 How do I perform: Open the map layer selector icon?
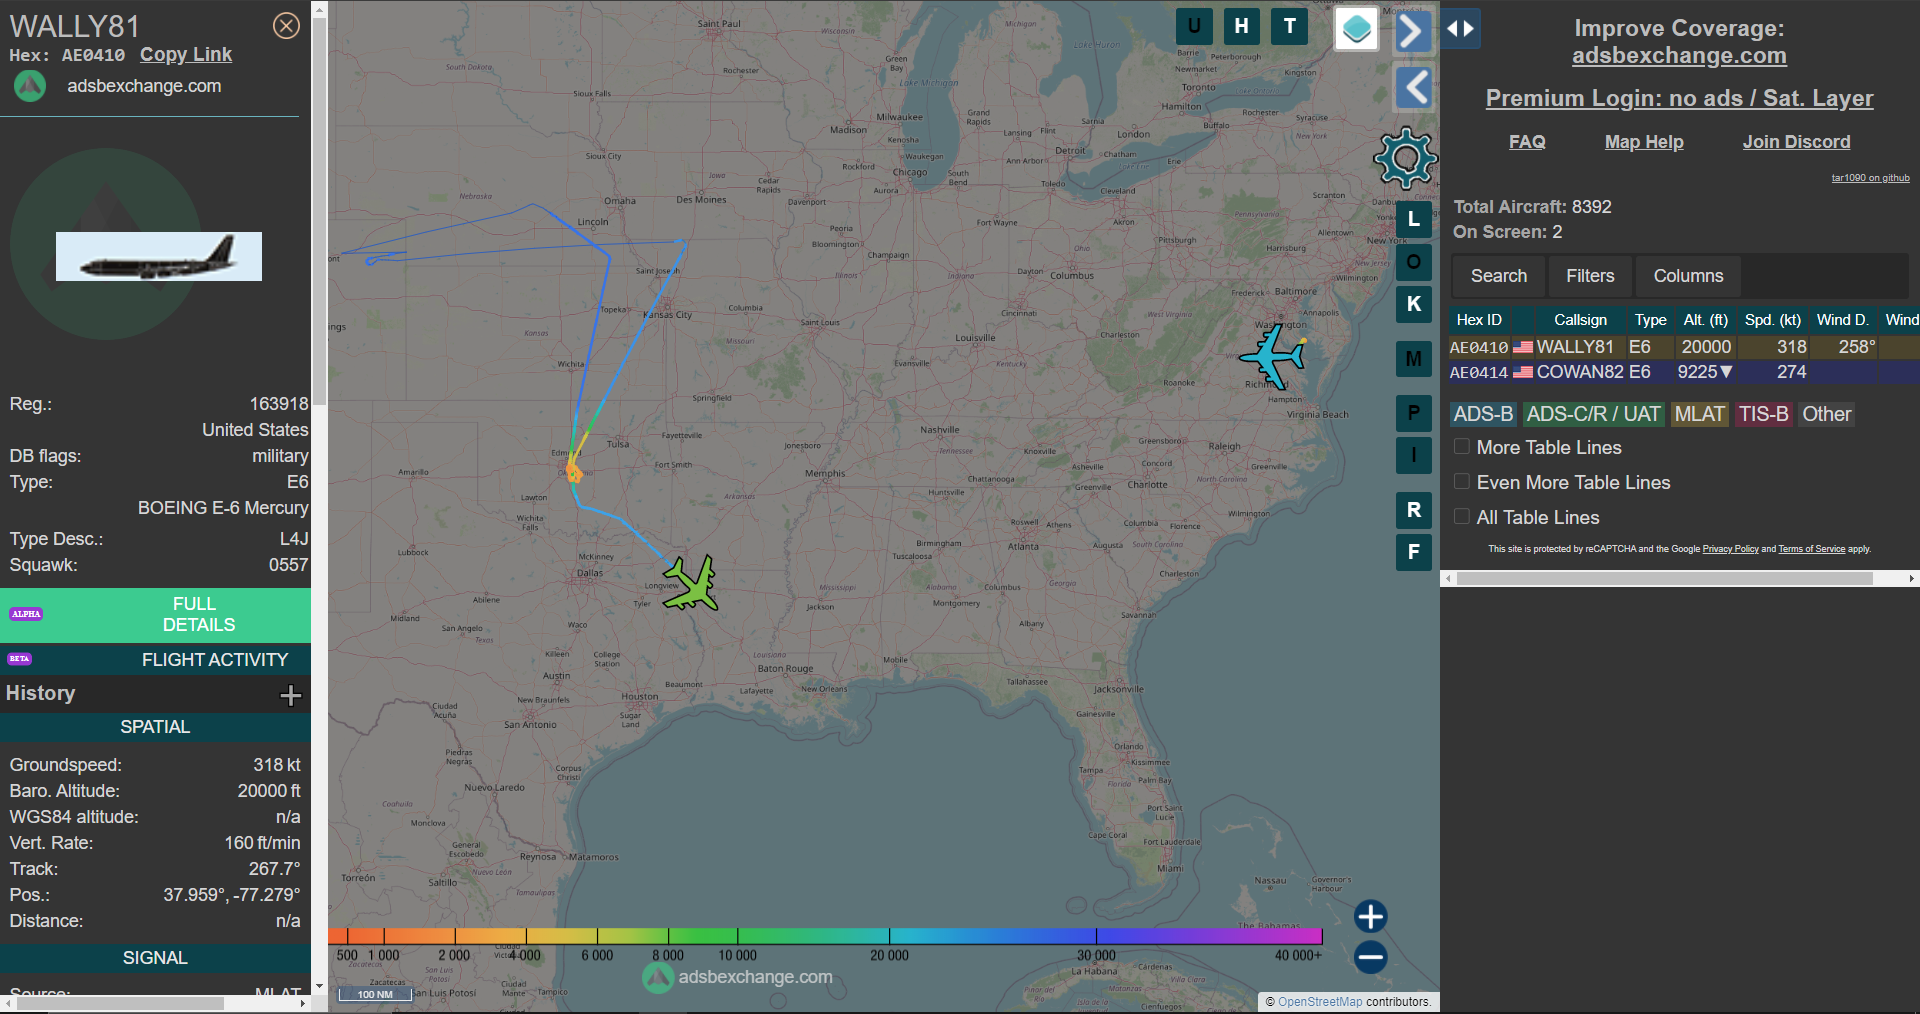[x=1357, y=29]
